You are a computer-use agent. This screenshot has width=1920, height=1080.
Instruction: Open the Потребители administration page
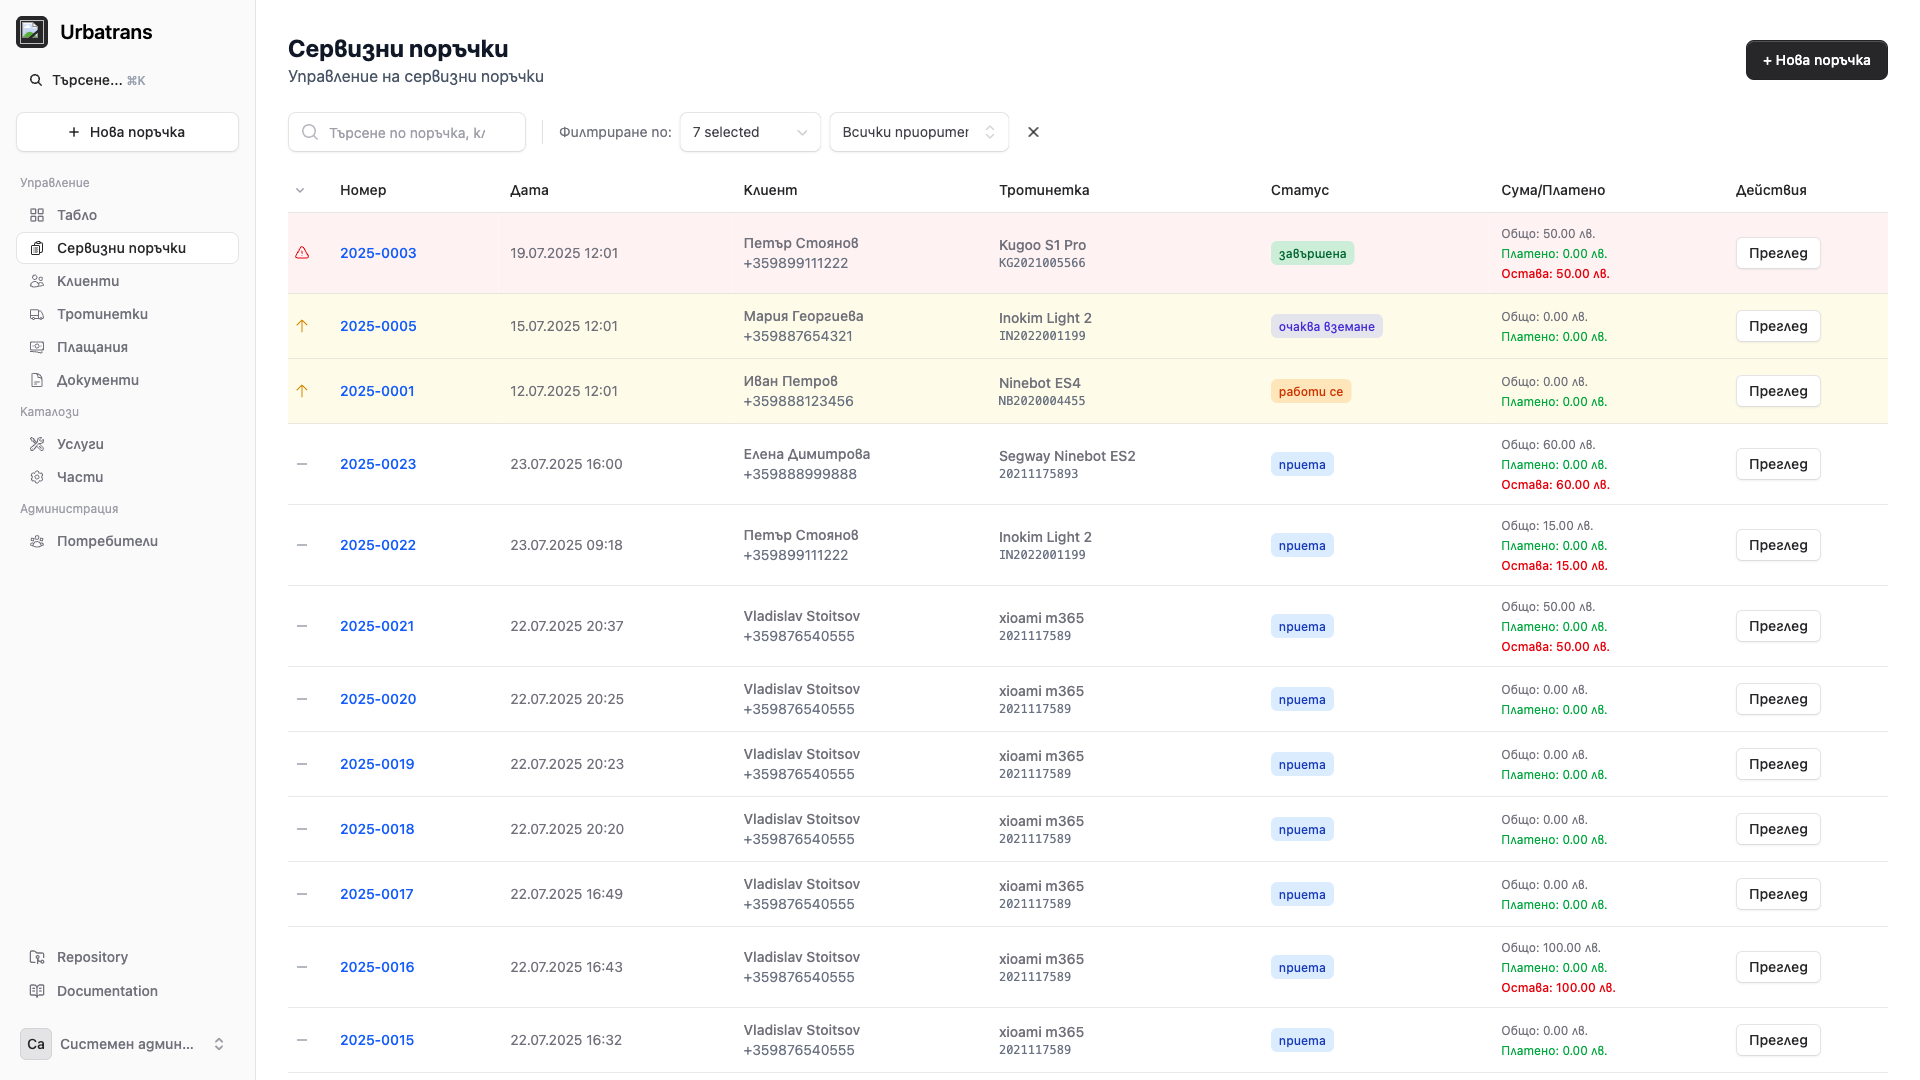point(107,541)
